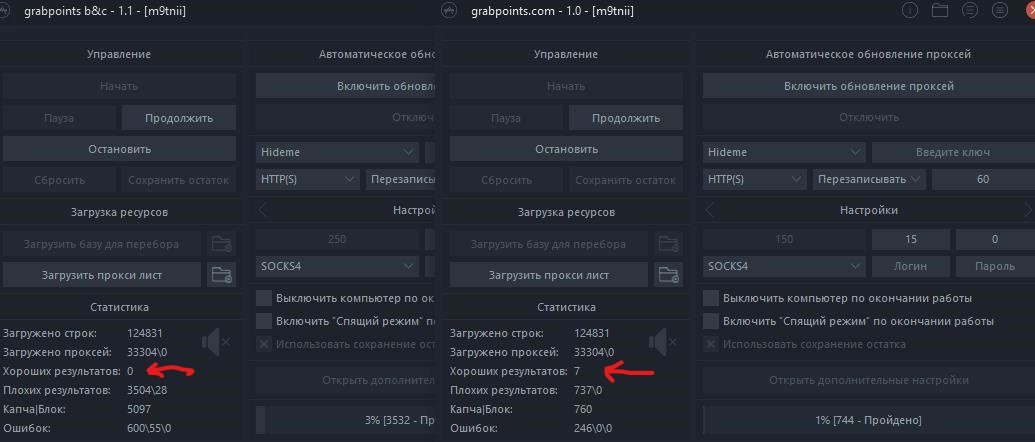
Task: Click Остановить button in grabpoints b&c
Action: click(119, 149)
